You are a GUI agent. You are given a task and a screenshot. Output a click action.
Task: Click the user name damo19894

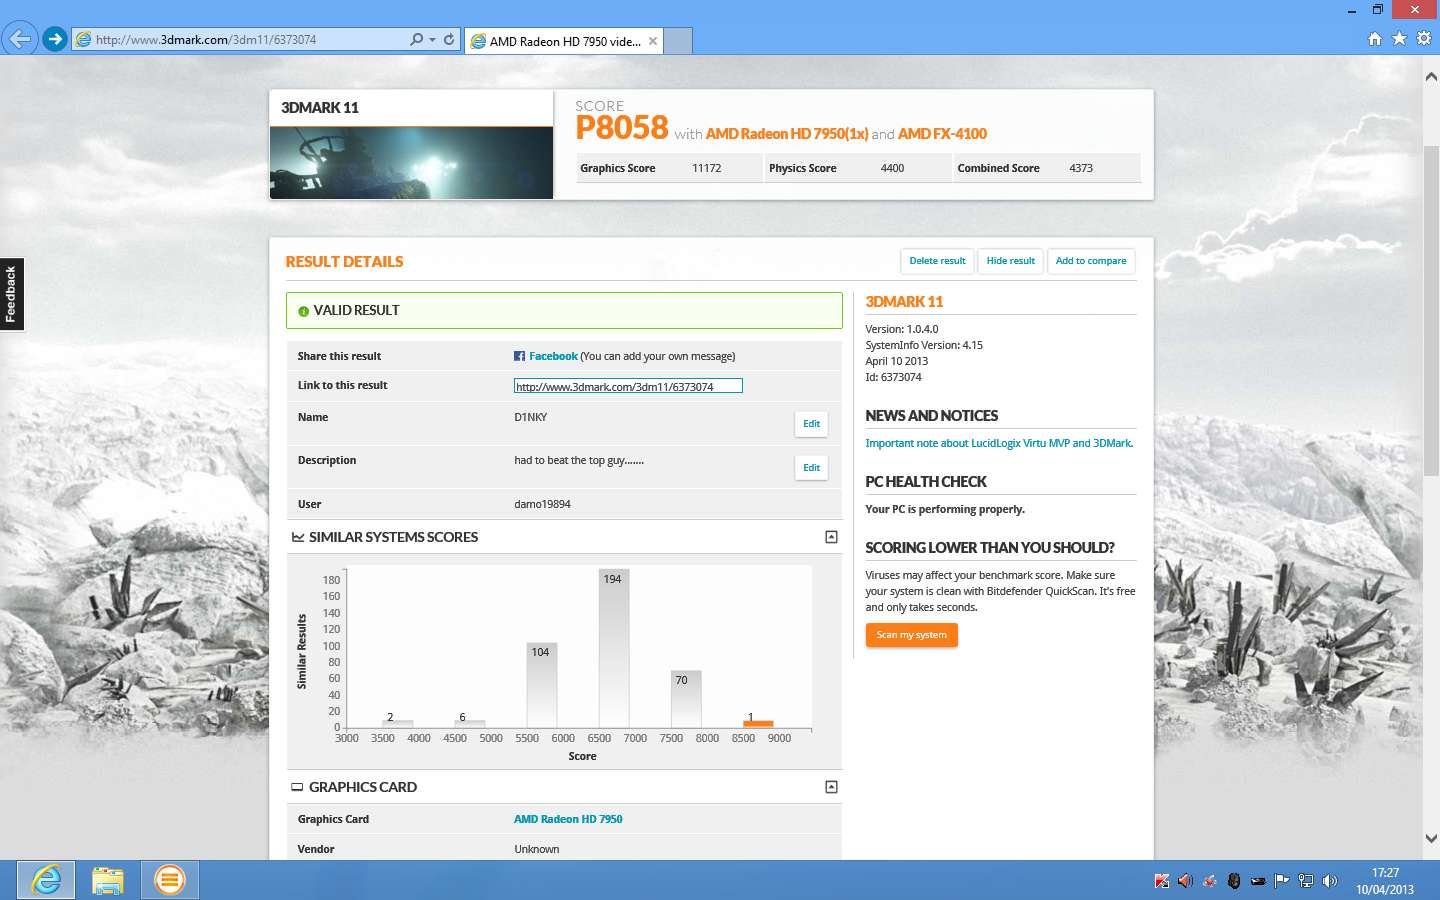(x=542, y=504)
